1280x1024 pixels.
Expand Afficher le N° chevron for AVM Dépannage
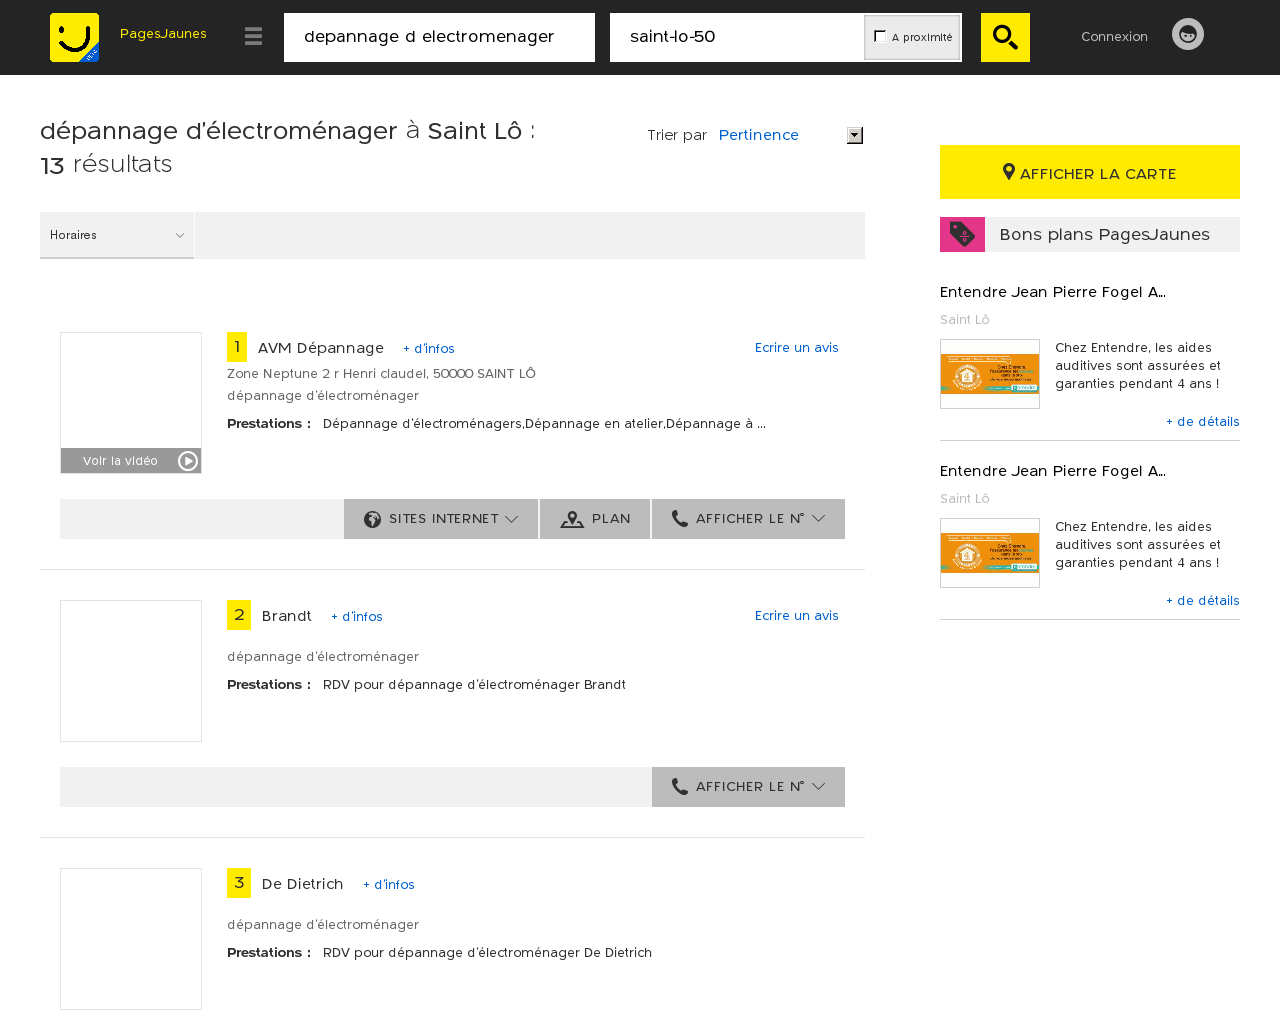point(819,519)
